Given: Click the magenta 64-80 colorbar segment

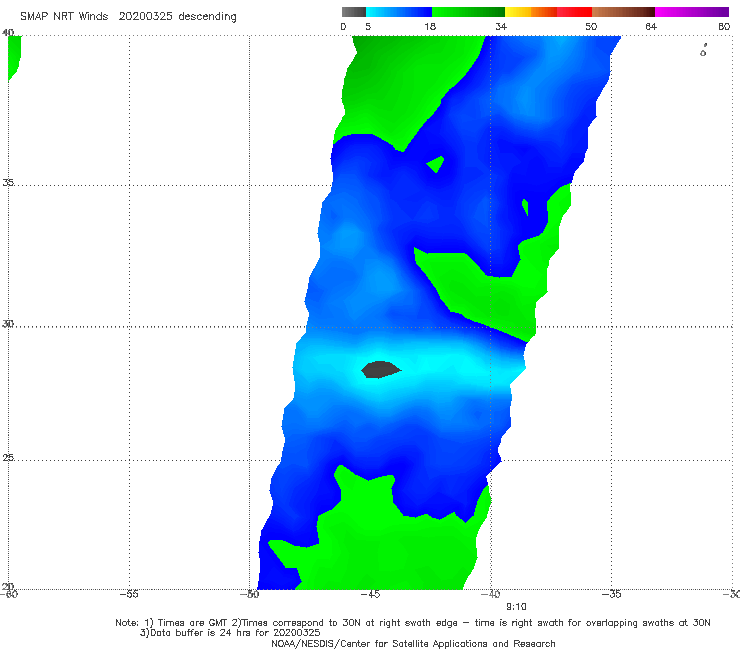Looking at the screenshot, I should tap(692, 12).
